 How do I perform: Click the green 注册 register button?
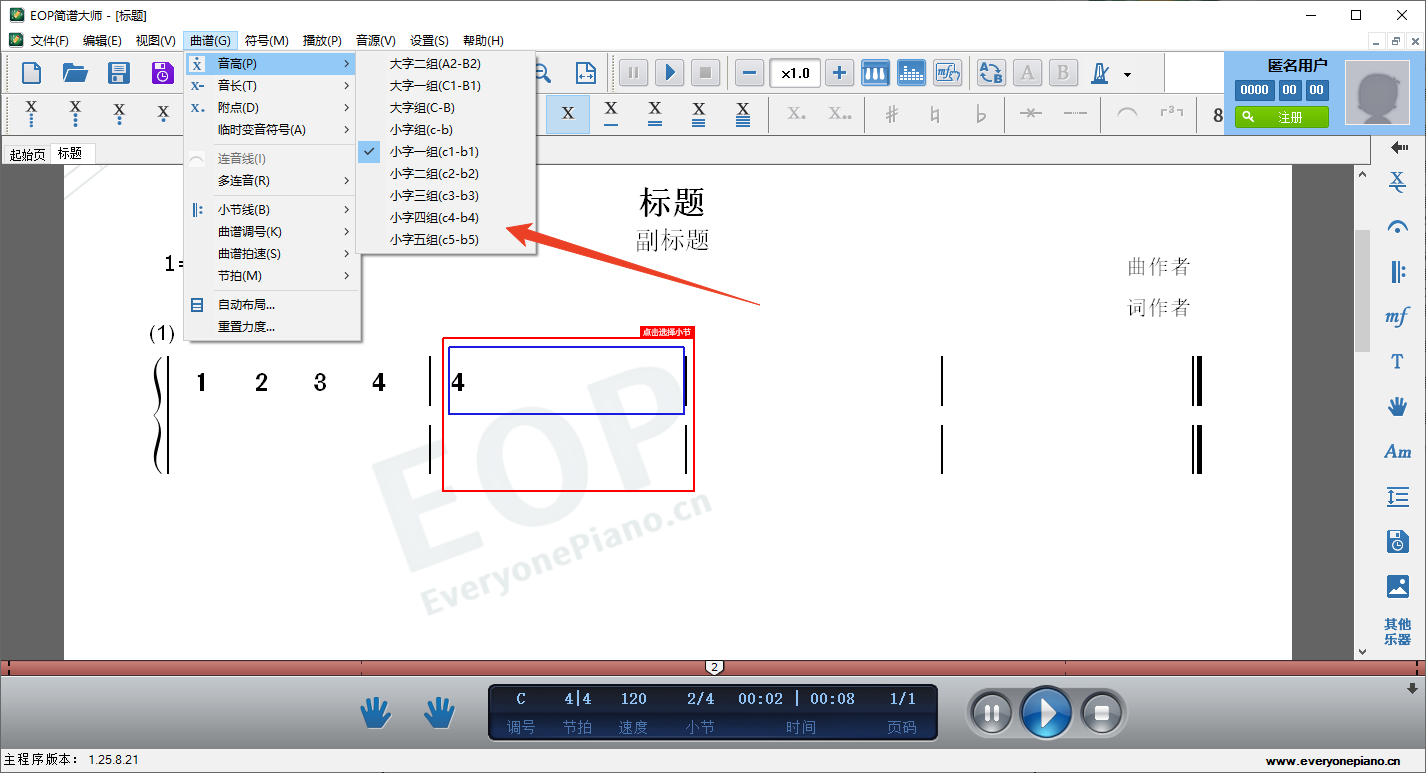[1281, 117]
